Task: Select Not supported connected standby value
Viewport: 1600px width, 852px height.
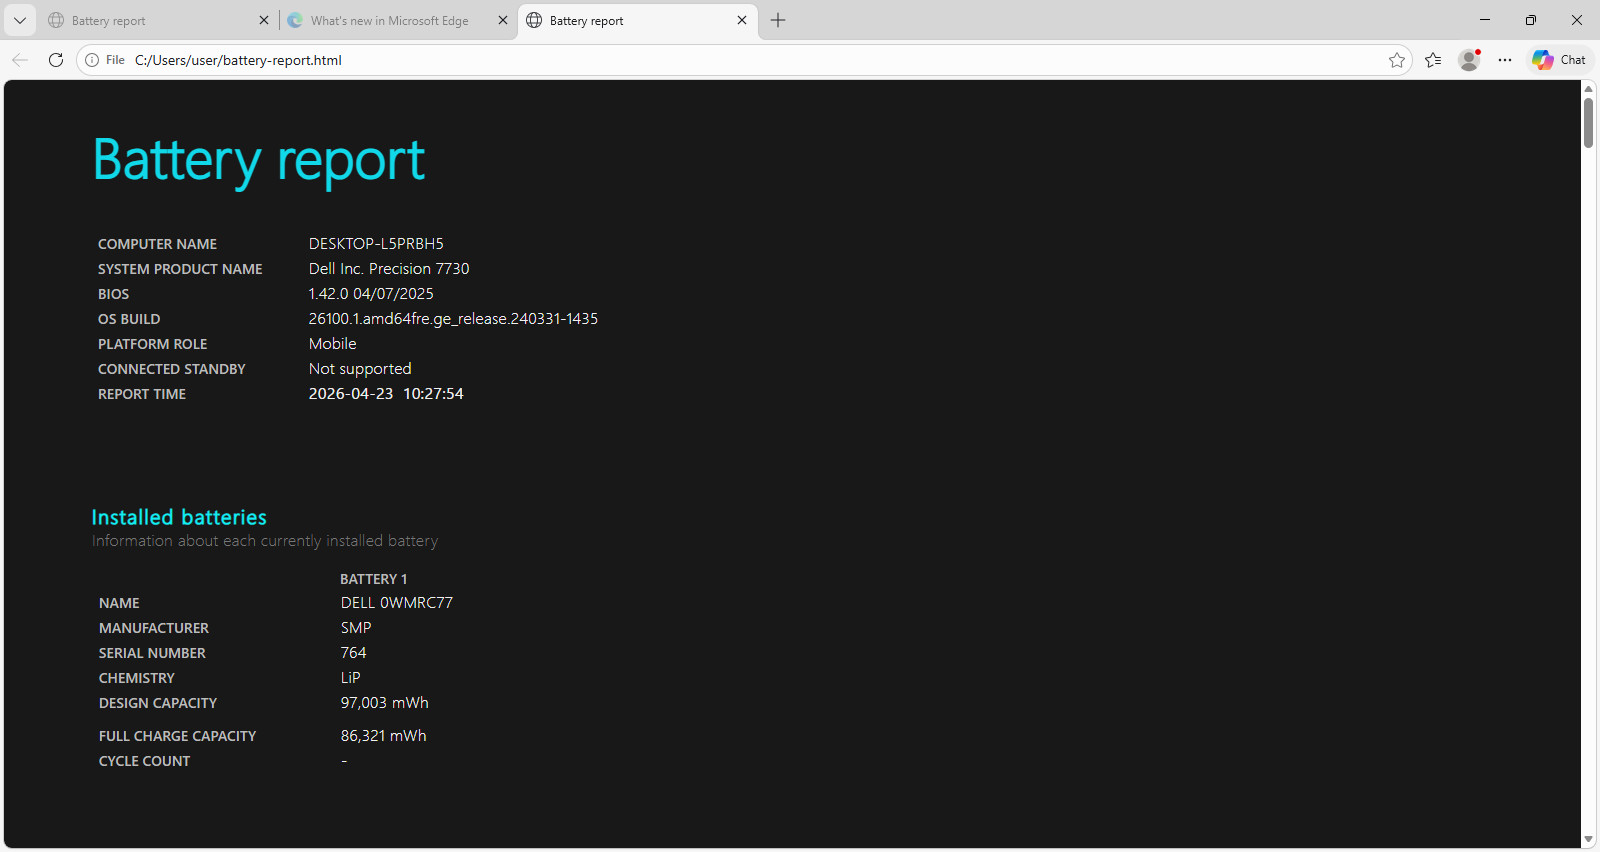Action: 360,369
